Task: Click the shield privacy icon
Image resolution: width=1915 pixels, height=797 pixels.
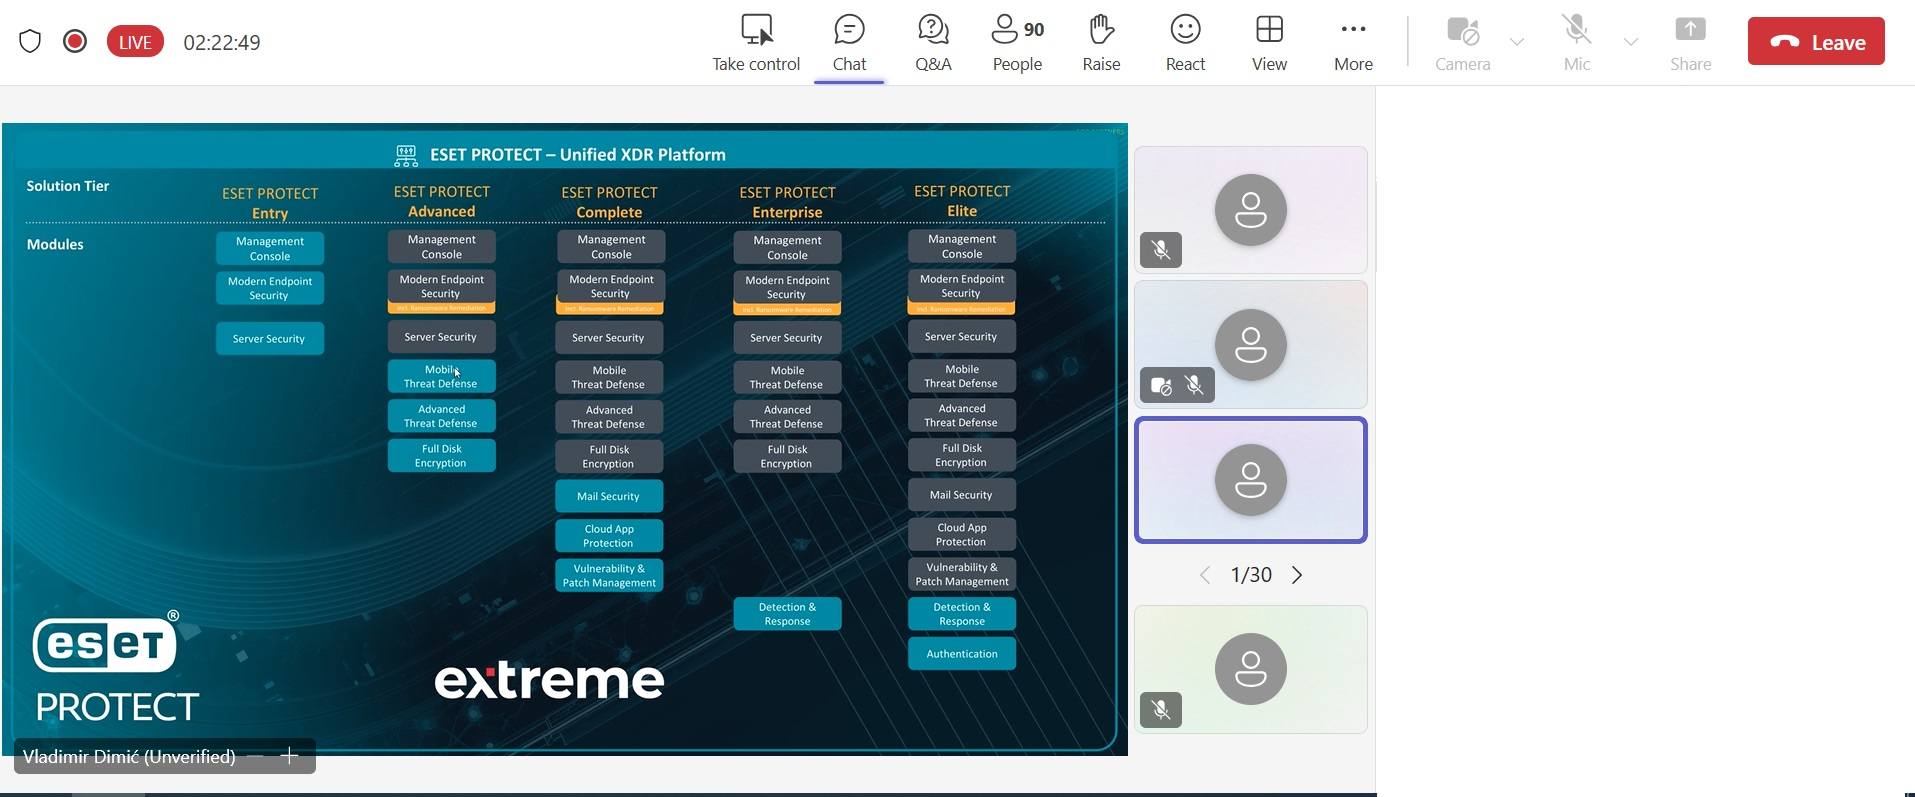Action: (x=30, y=41)
